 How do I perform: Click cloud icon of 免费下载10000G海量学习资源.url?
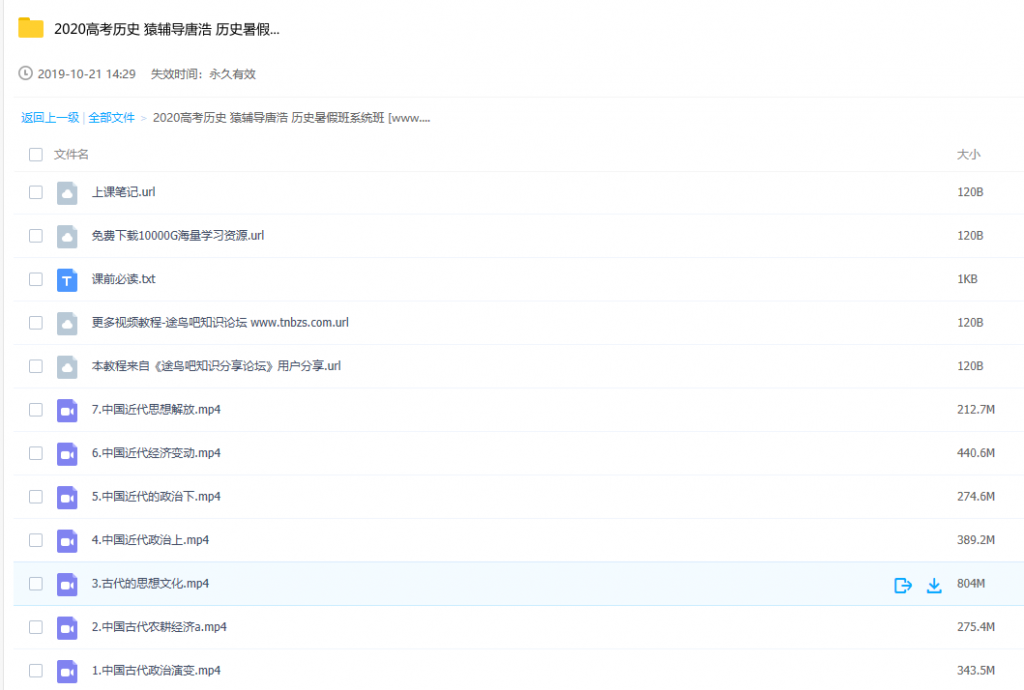67,236
